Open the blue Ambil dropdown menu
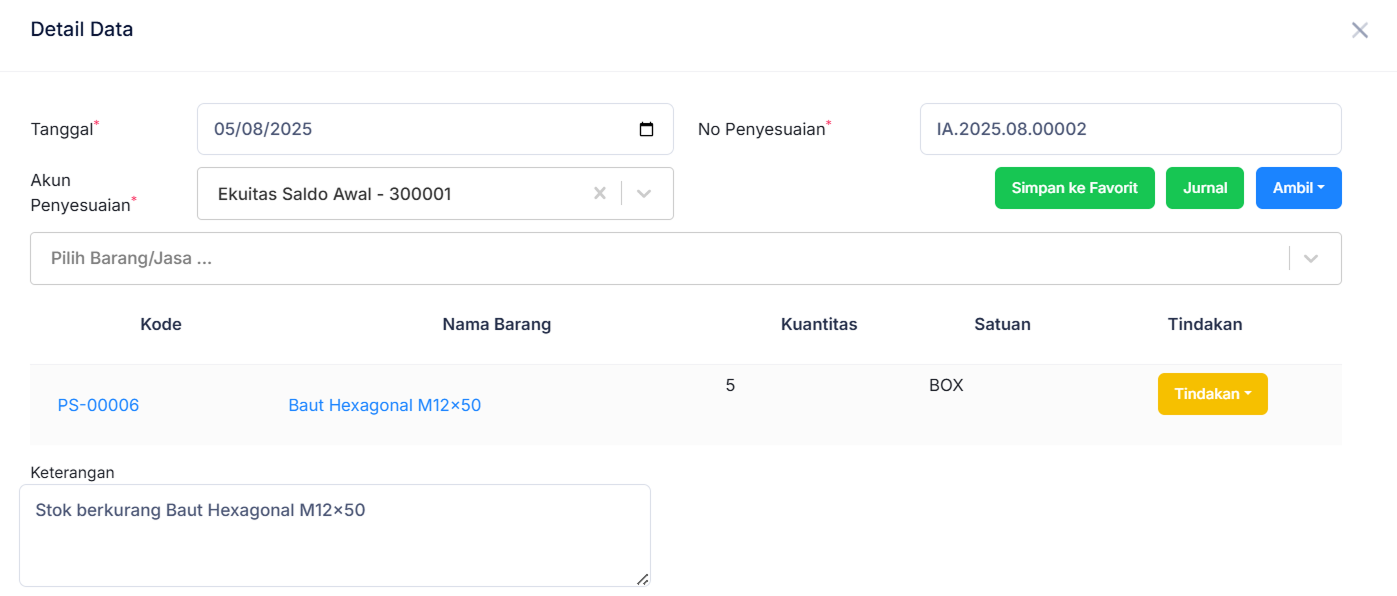 (1298, 188)
